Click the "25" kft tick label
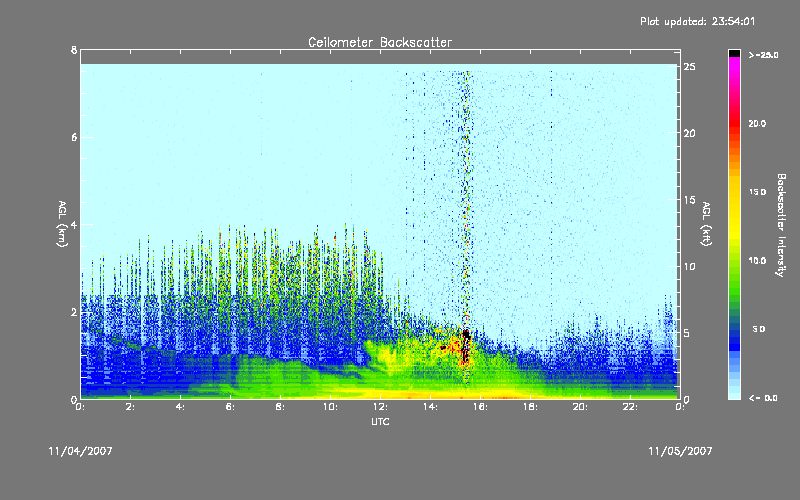800x500 pixels. point(690,67)
